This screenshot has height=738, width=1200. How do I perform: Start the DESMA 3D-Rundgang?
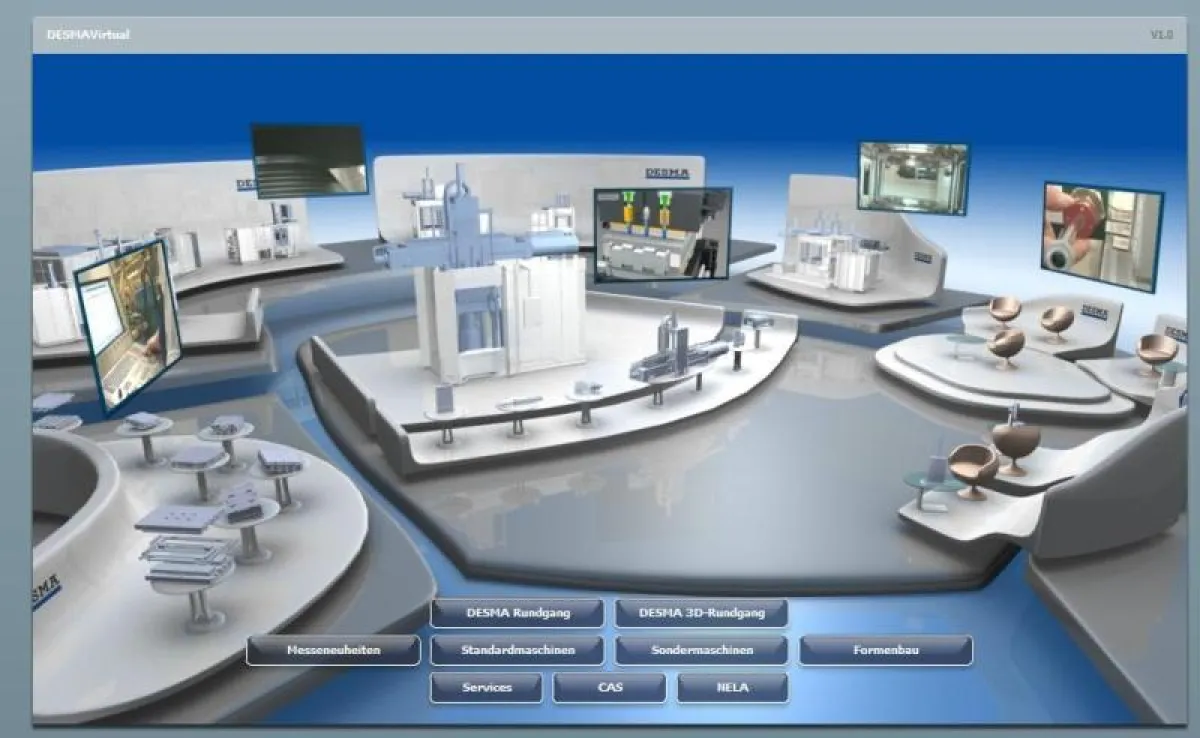(701, 613)
